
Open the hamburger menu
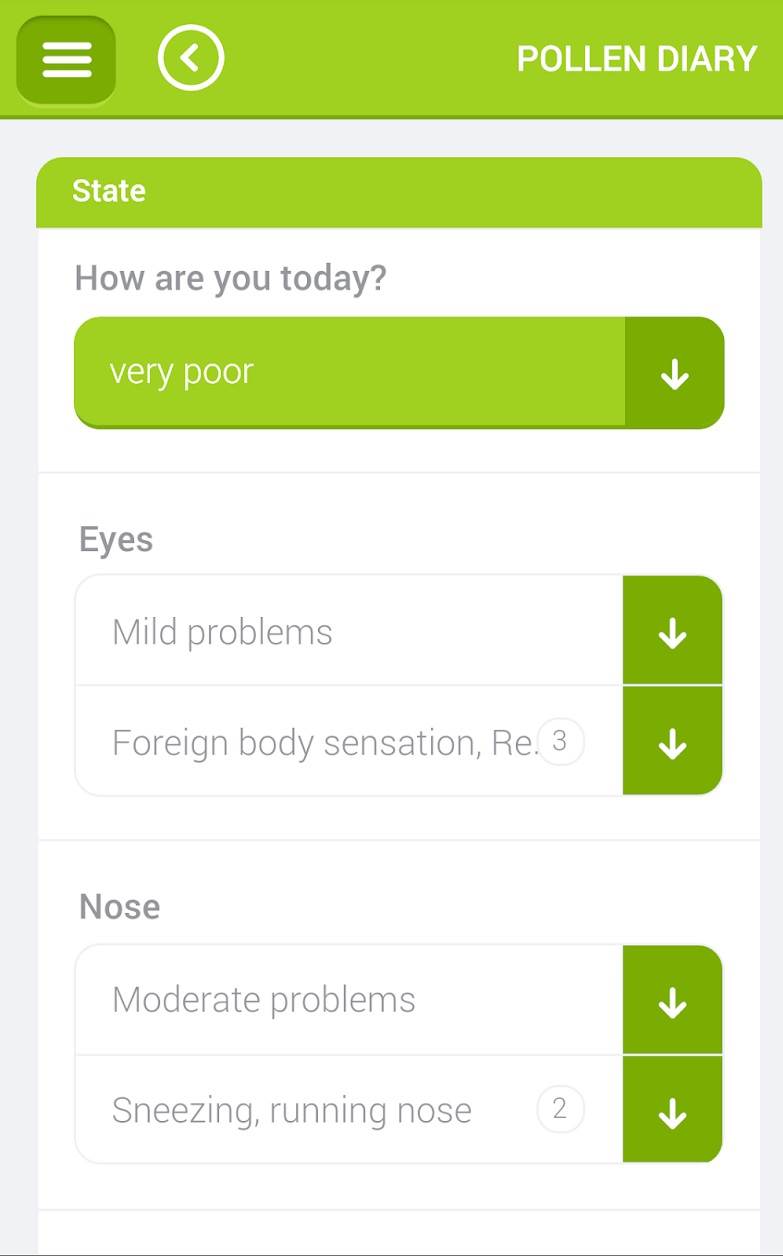coord(66,60)
